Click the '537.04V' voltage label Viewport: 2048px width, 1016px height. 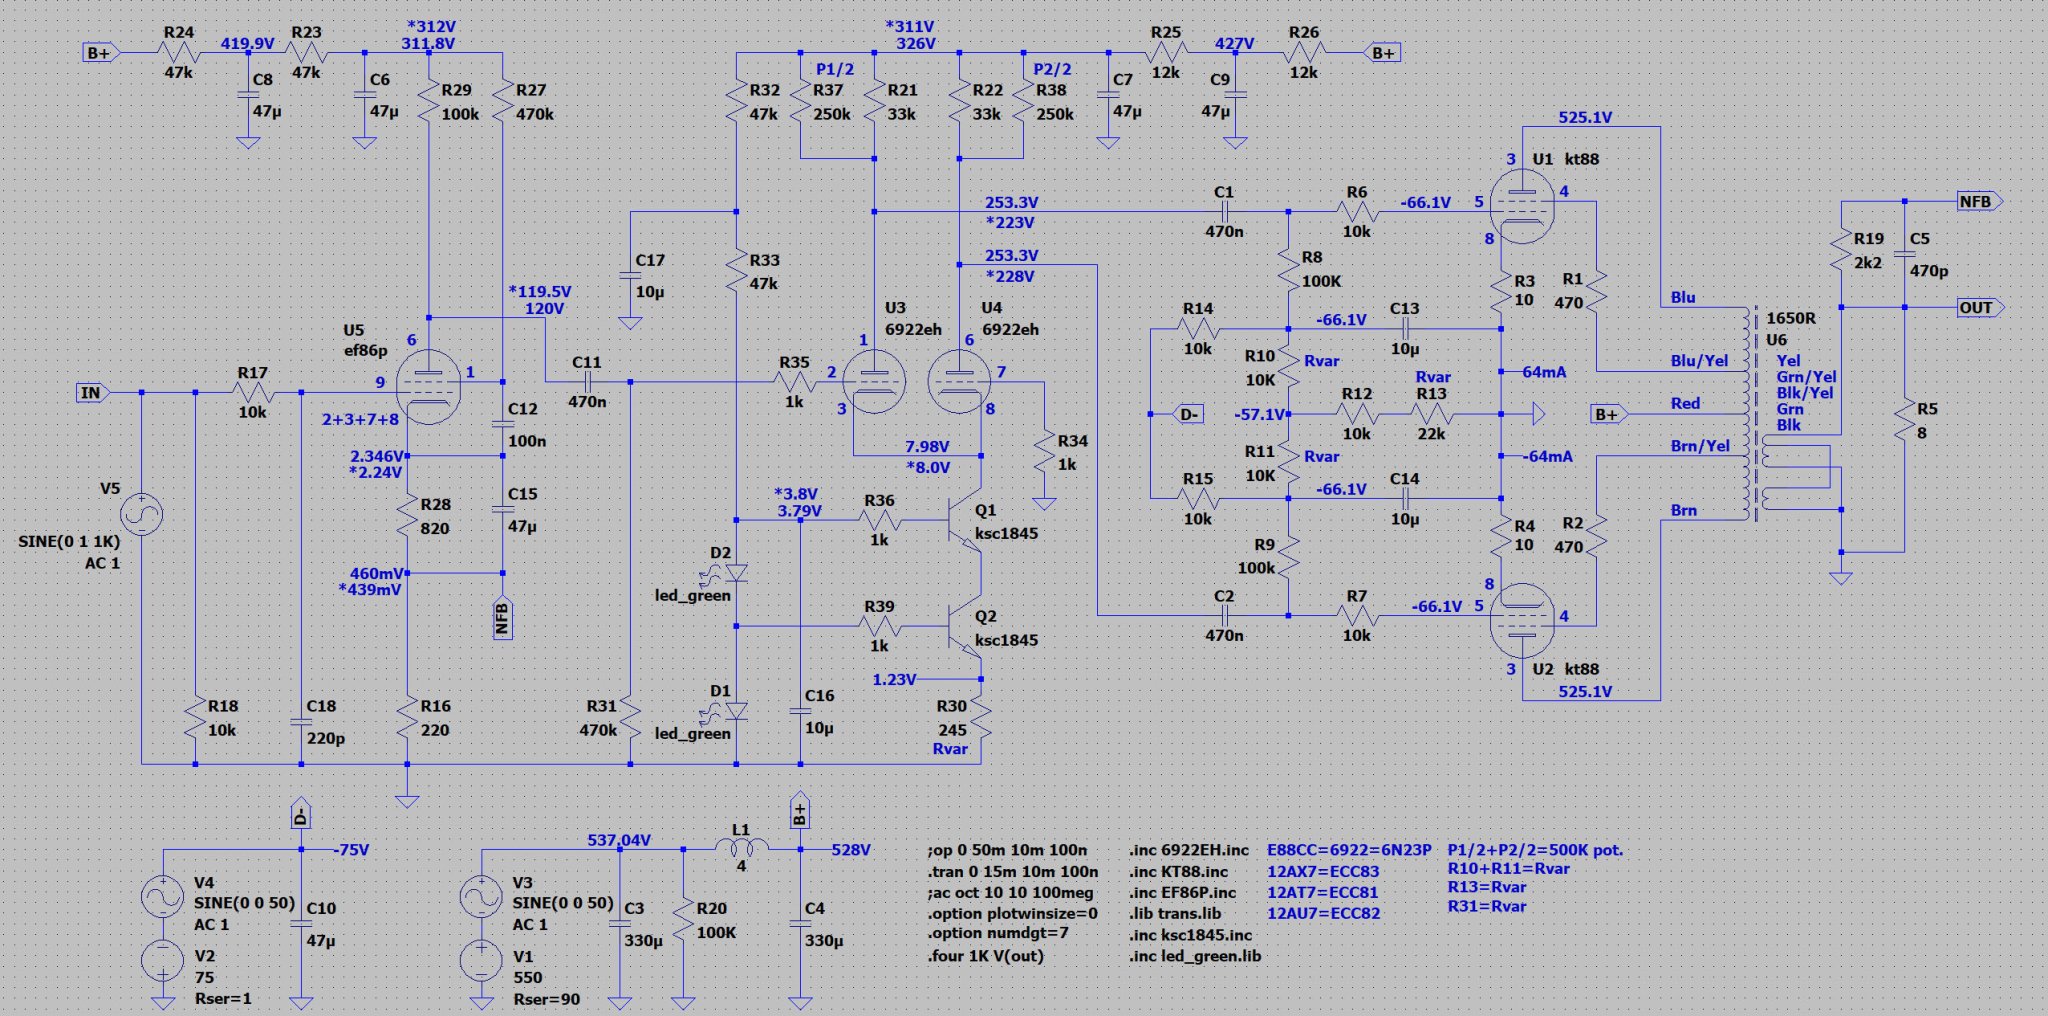(619, 841)
